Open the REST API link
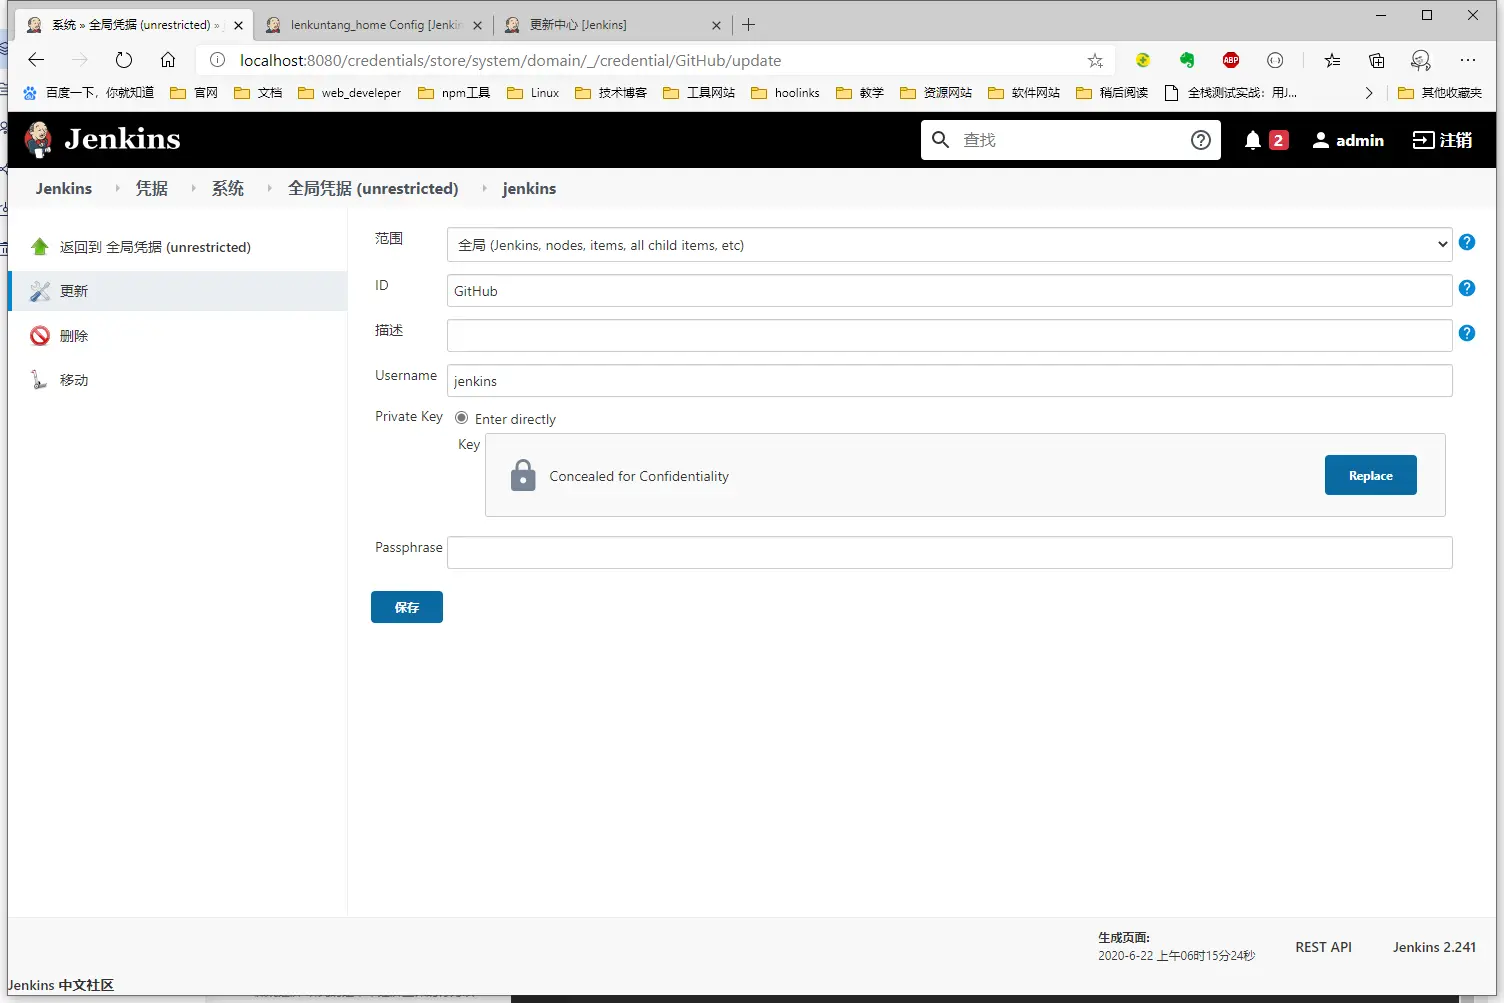This screenshot has height=1003, width=1504. 1323,947
